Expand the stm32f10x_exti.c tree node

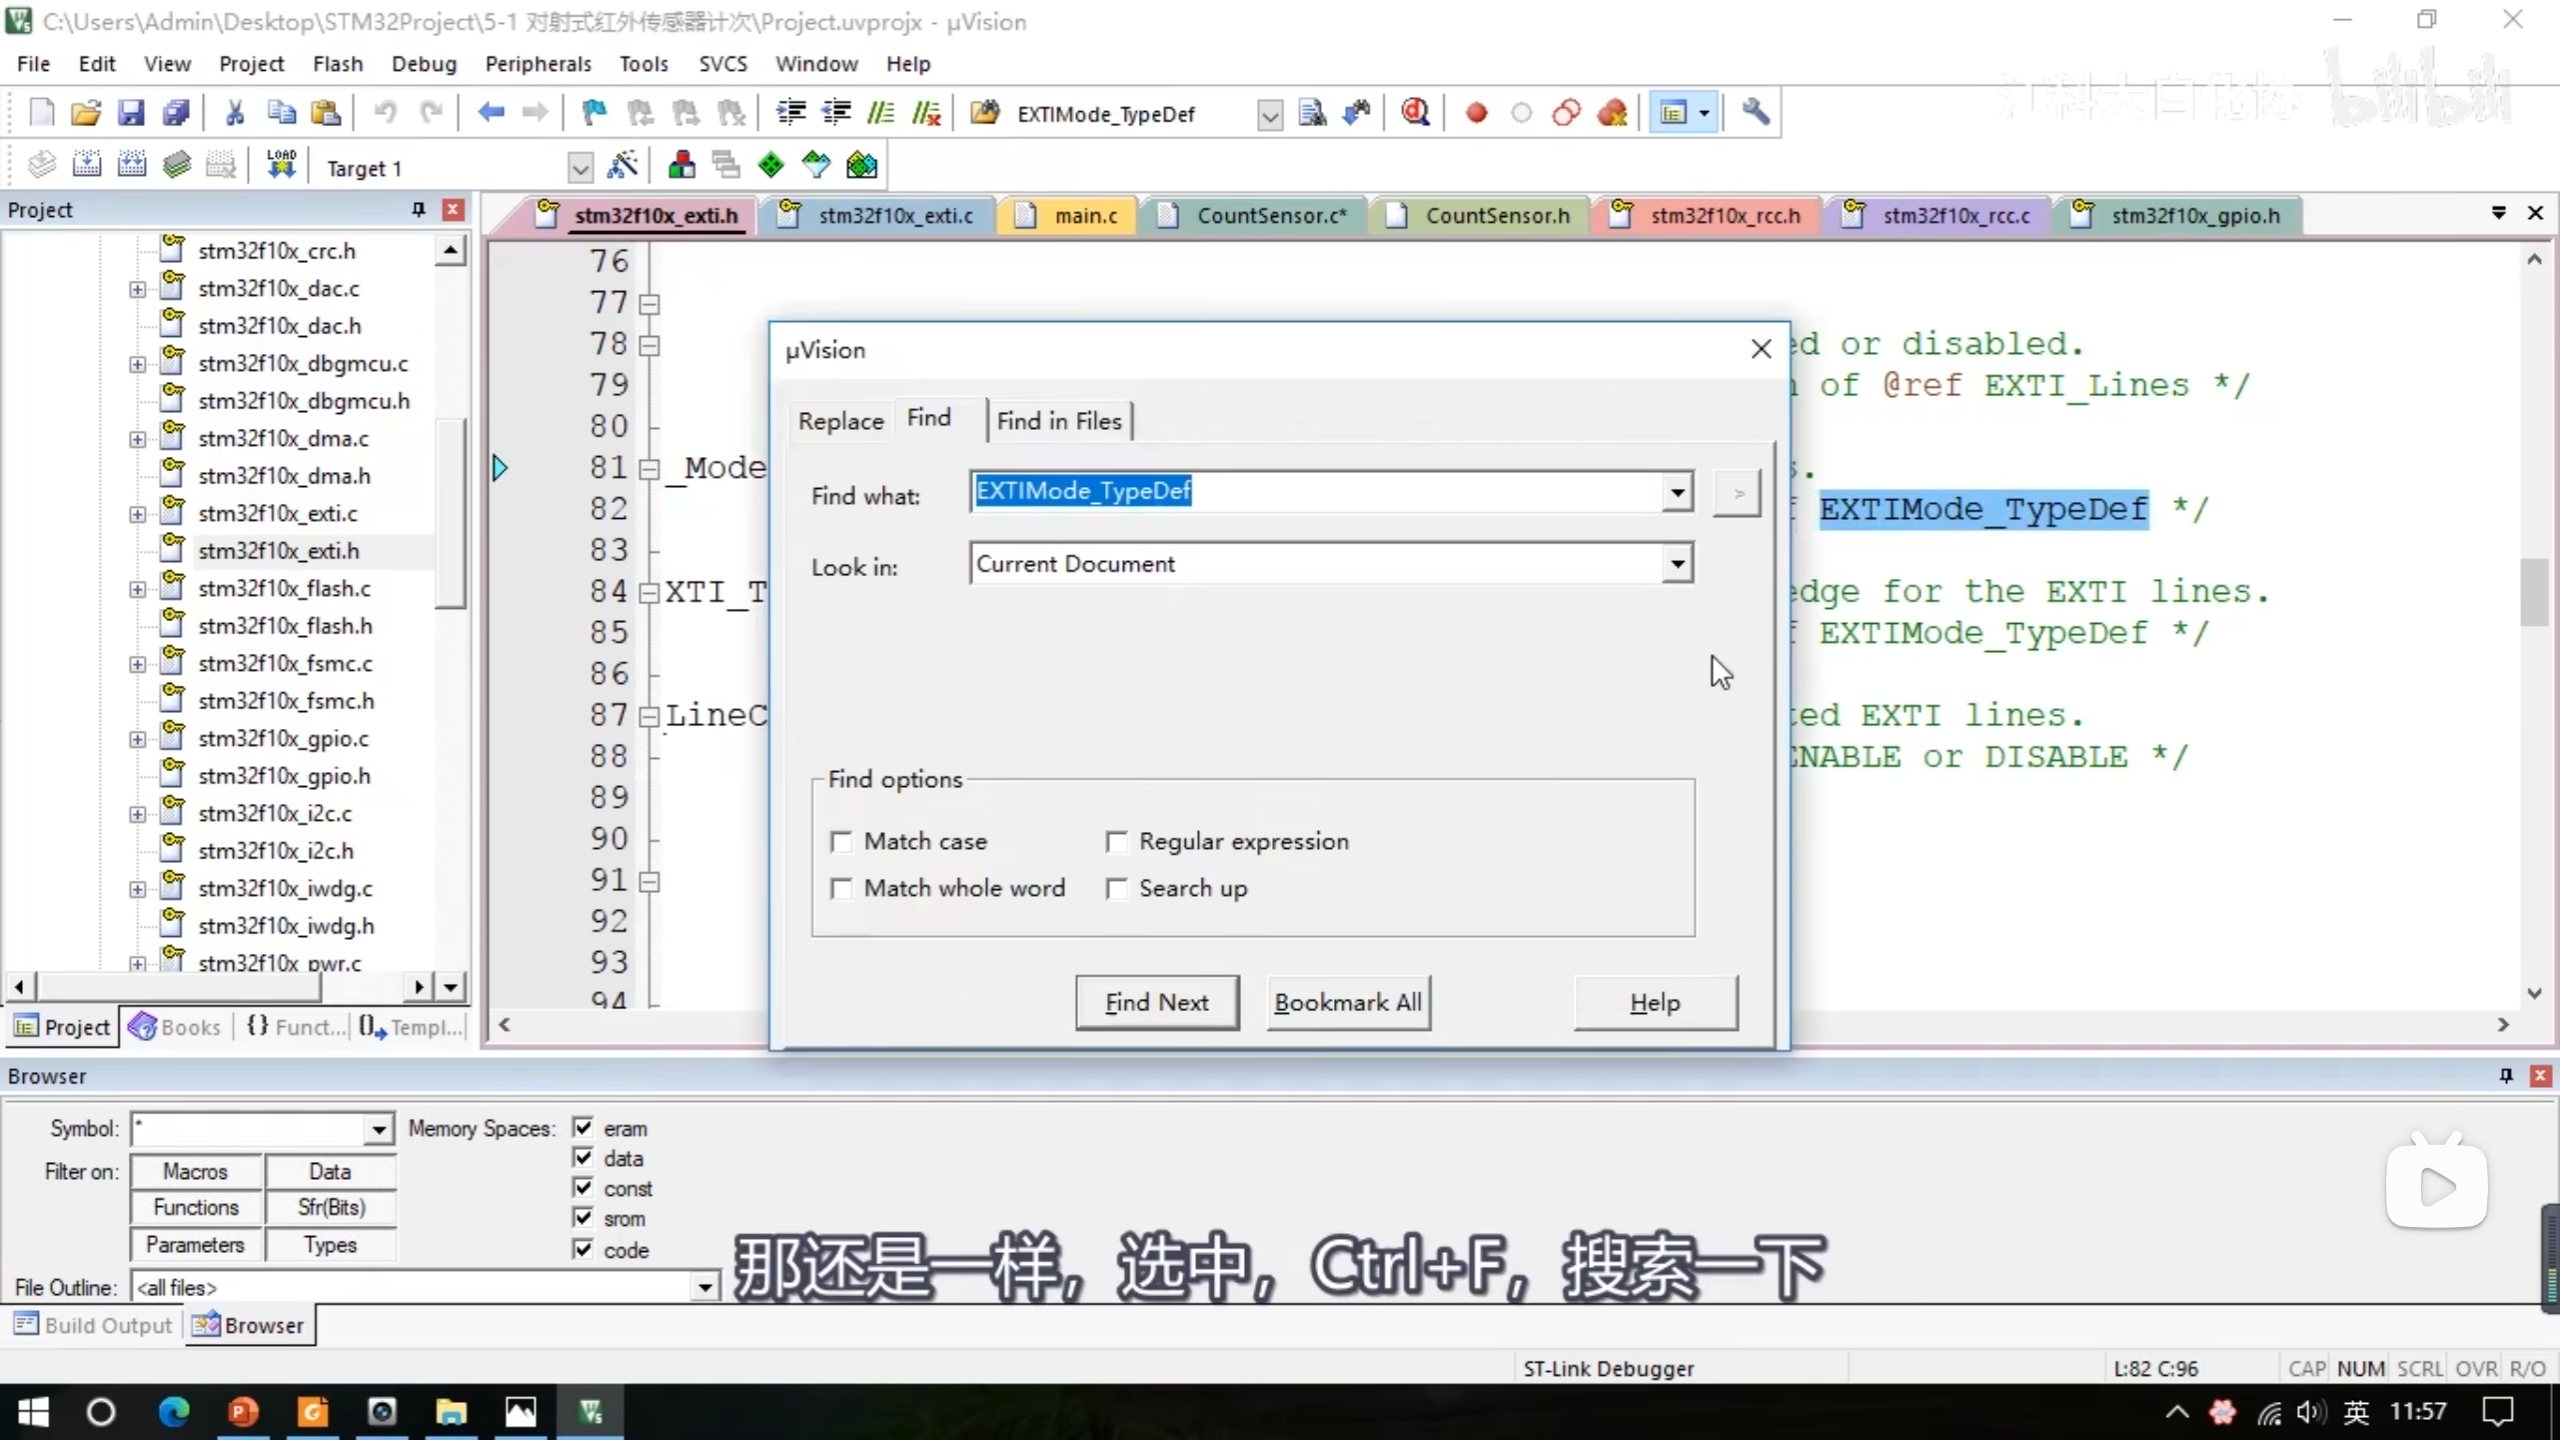click(x=137, y=514)
